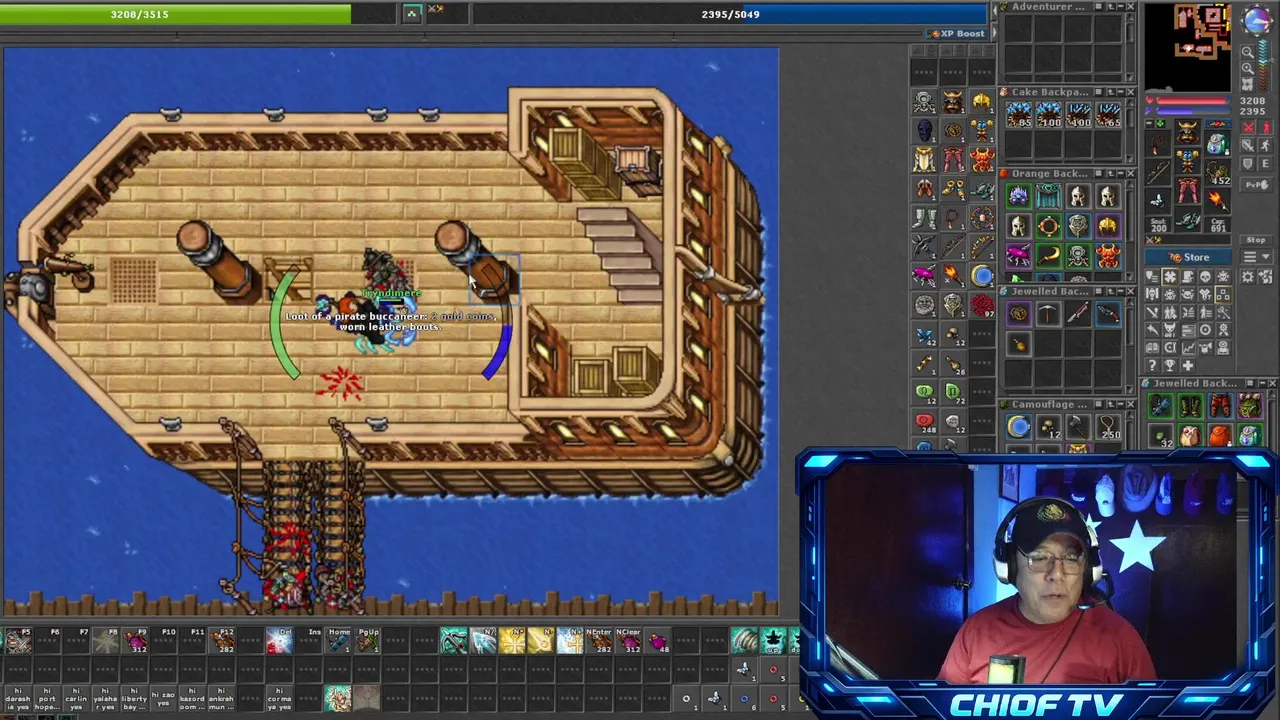The width and height of the screenshot is (1280, 720).
Task: Select the blue ring in Camouflage Backpack
Action: (1018, 427)
